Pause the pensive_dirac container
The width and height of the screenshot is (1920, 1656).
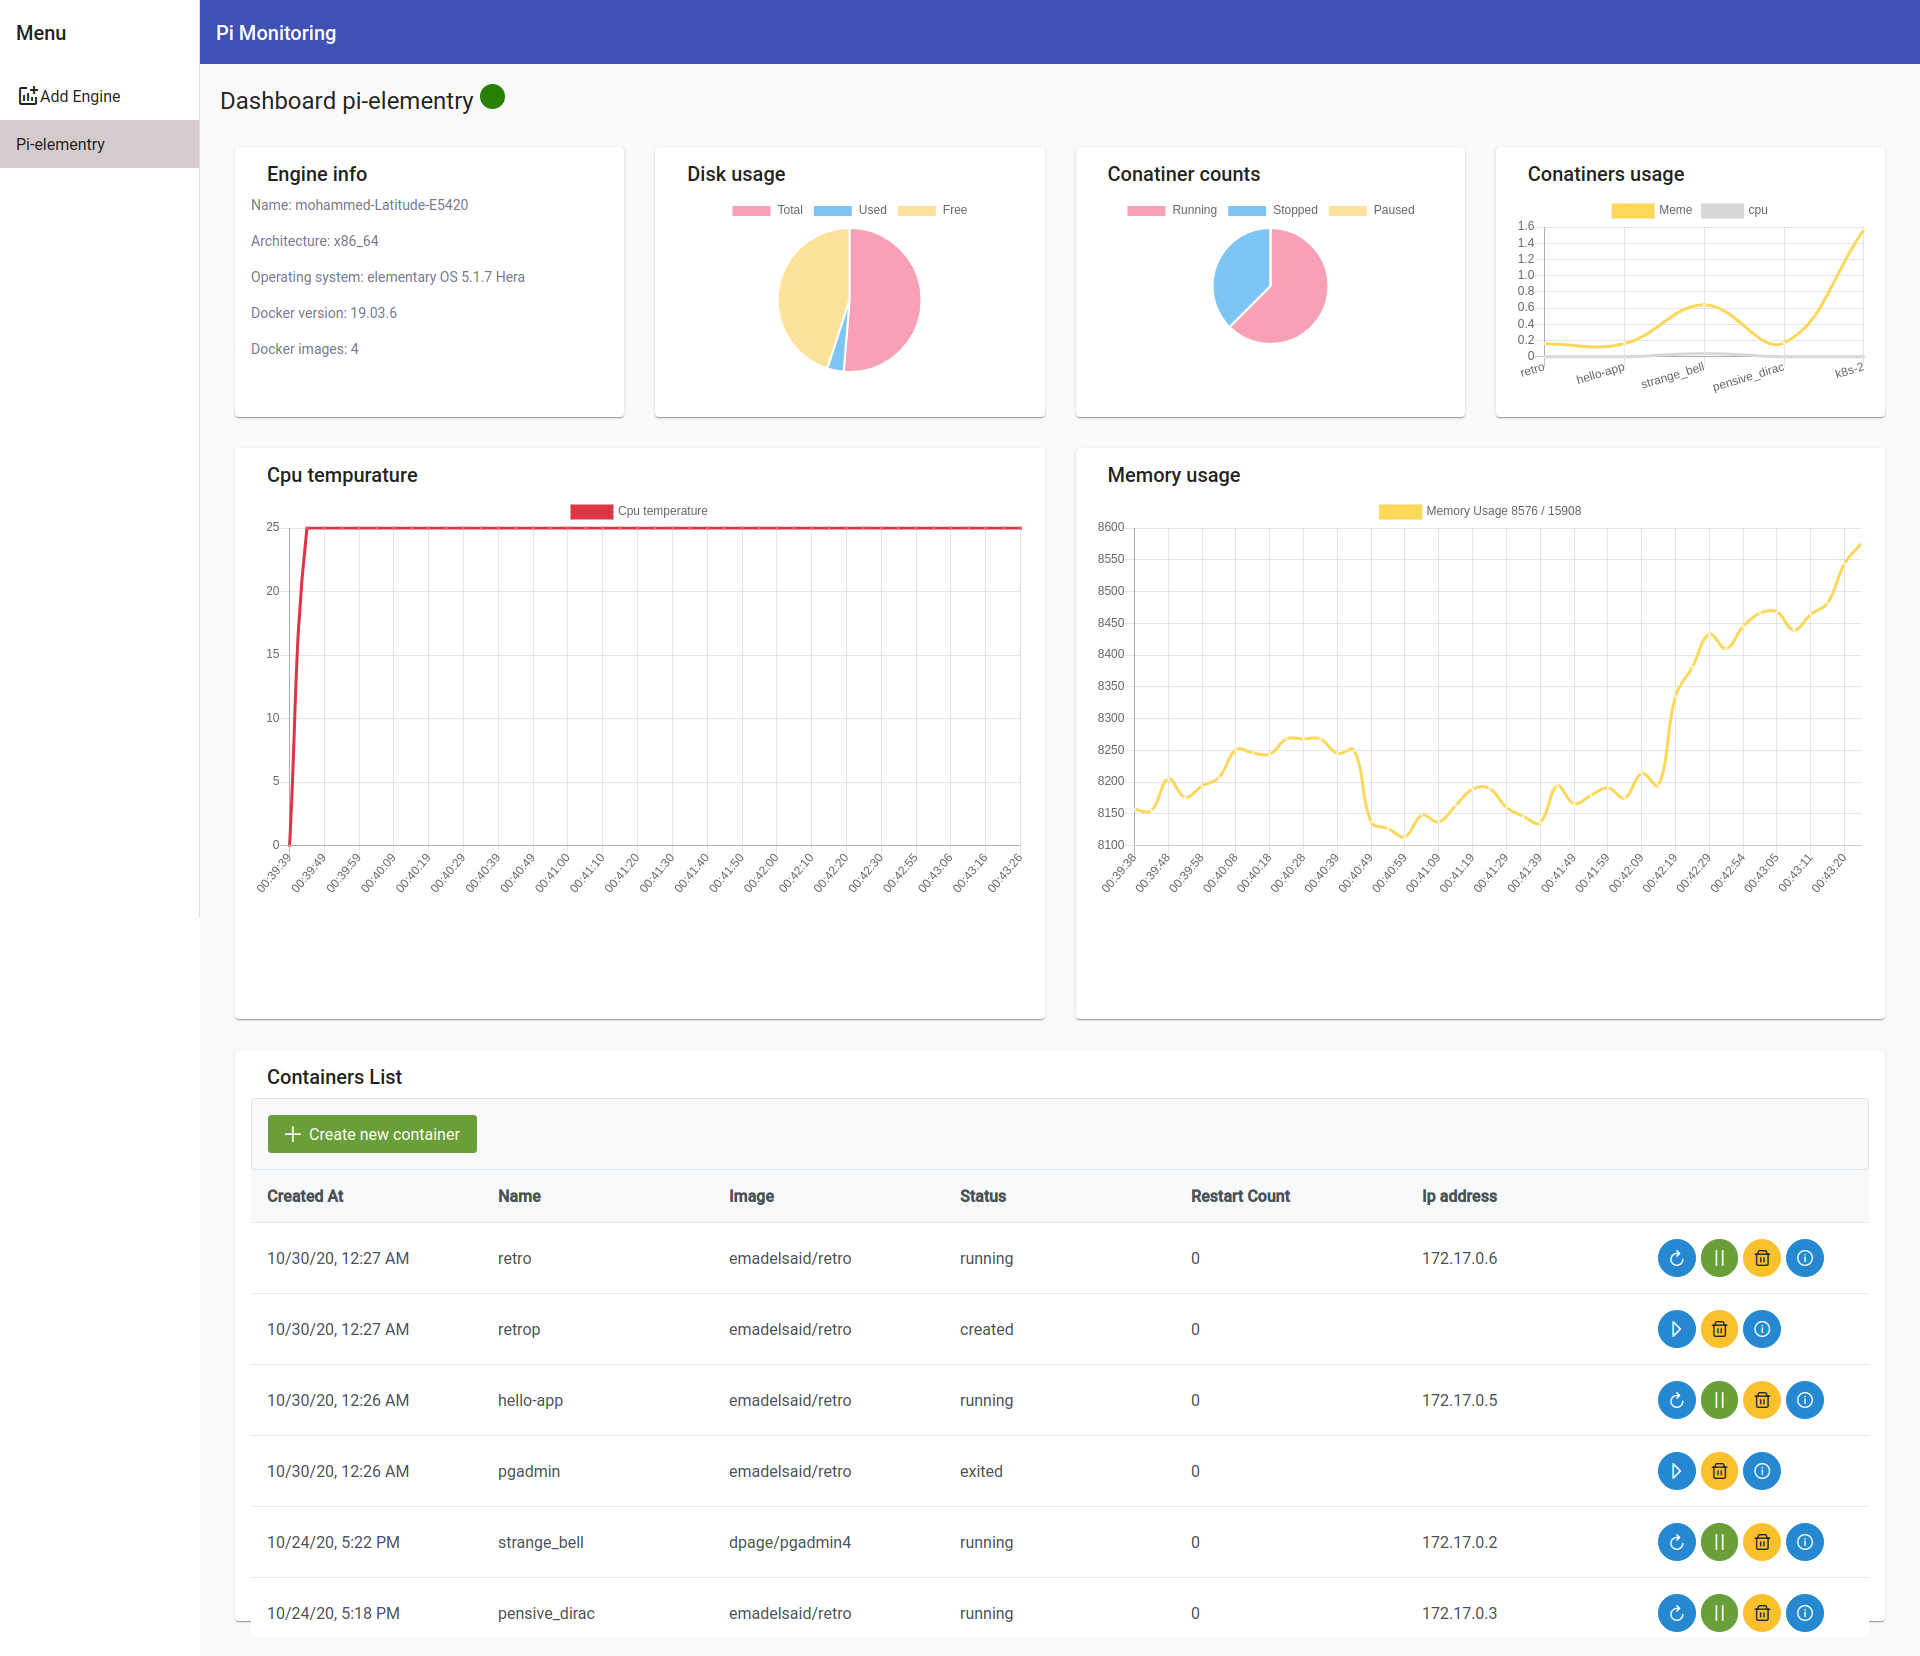pos(1719,1613)
